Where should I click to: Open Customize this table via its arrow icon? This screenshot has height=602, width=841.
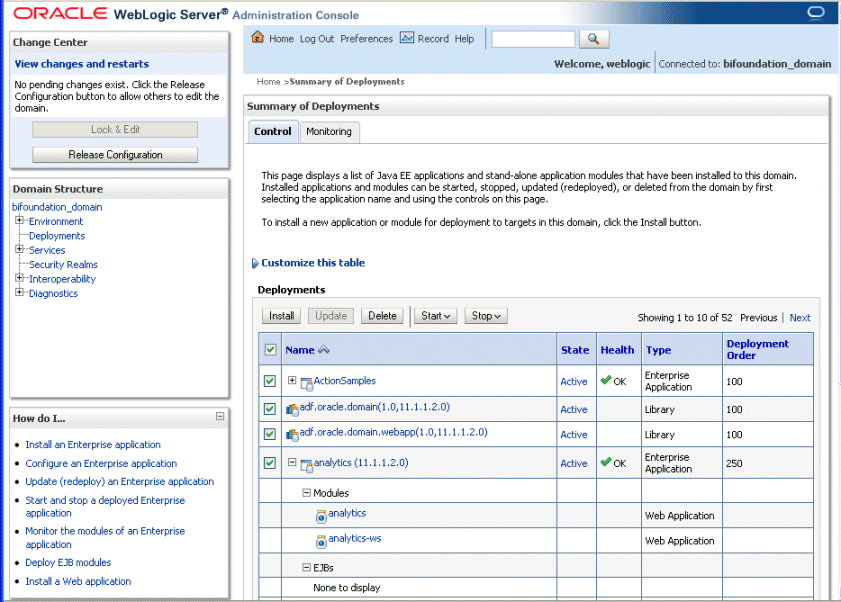pyautogui.click(x=255, y=261)
